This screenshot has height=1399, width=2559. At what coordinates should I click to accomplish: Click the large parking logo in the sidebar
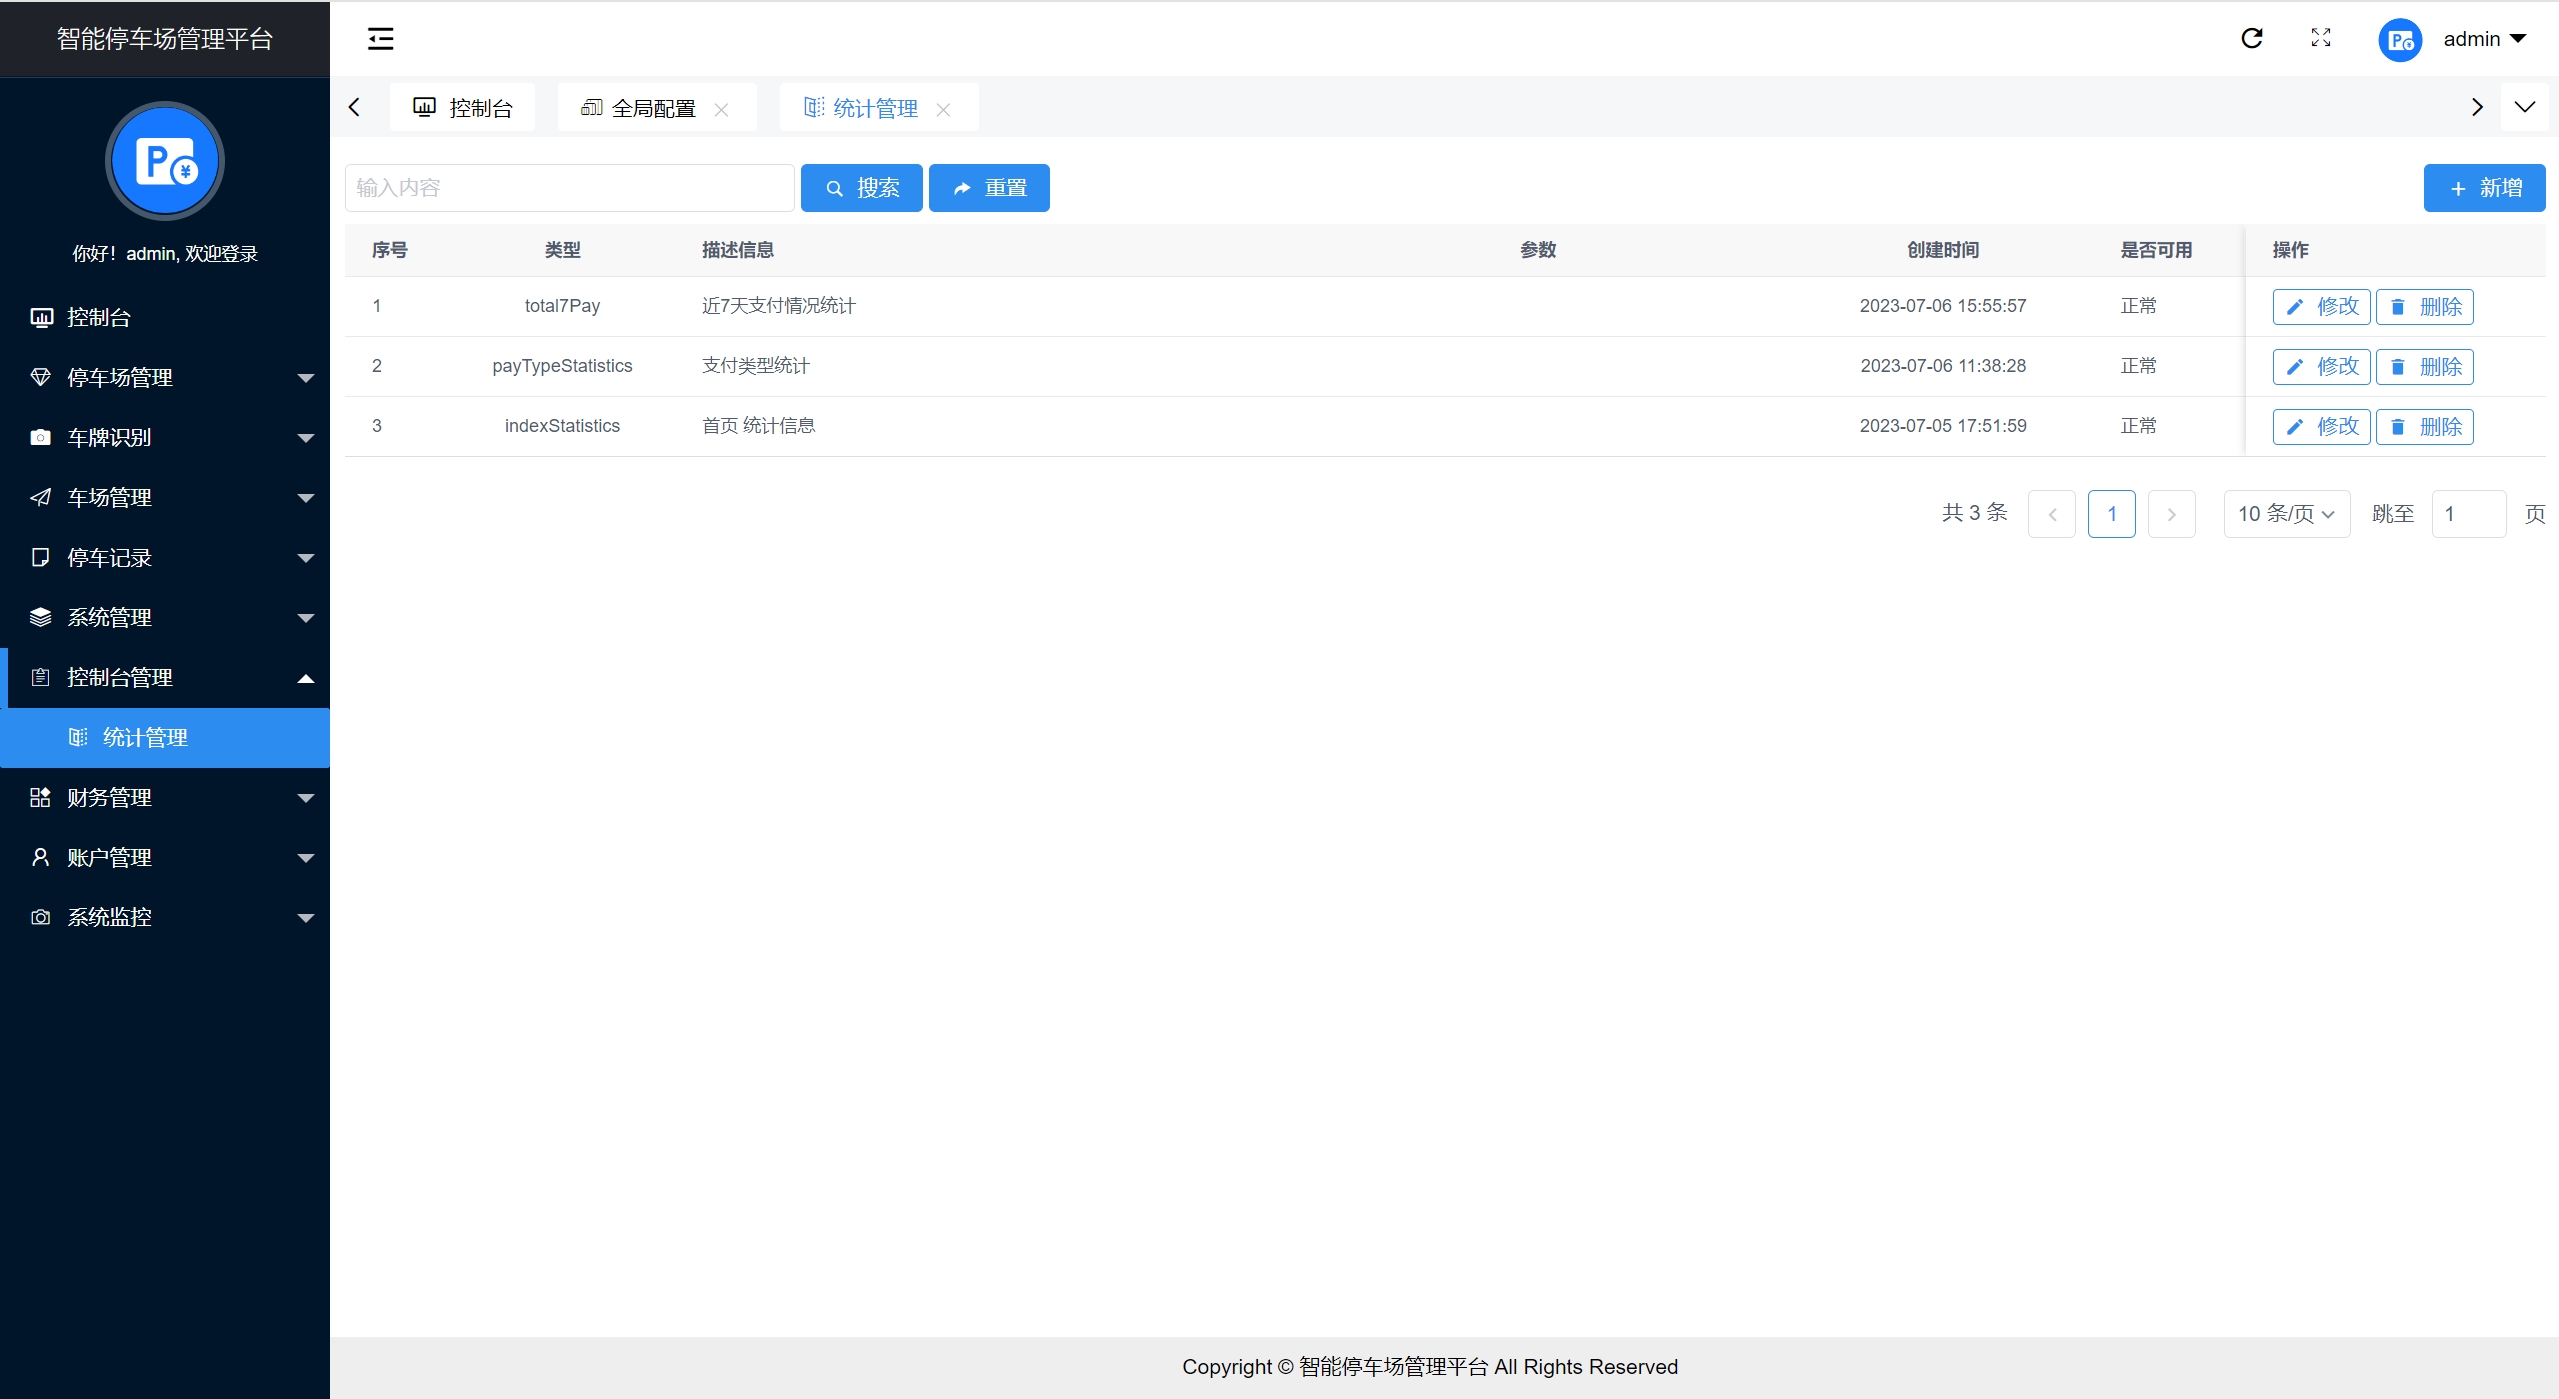(x=165, y=161)
